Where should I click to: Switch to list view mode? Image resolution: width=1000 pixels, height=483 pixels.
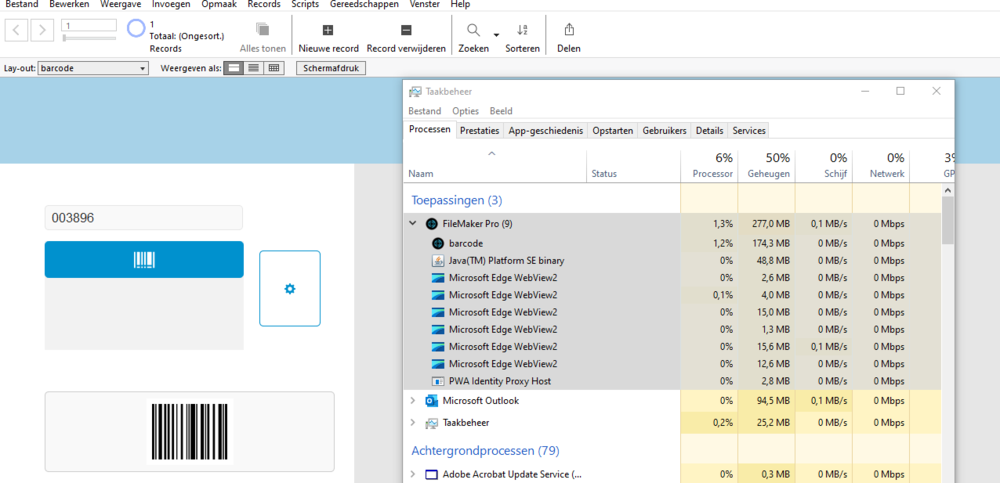[x=254, y=68]
